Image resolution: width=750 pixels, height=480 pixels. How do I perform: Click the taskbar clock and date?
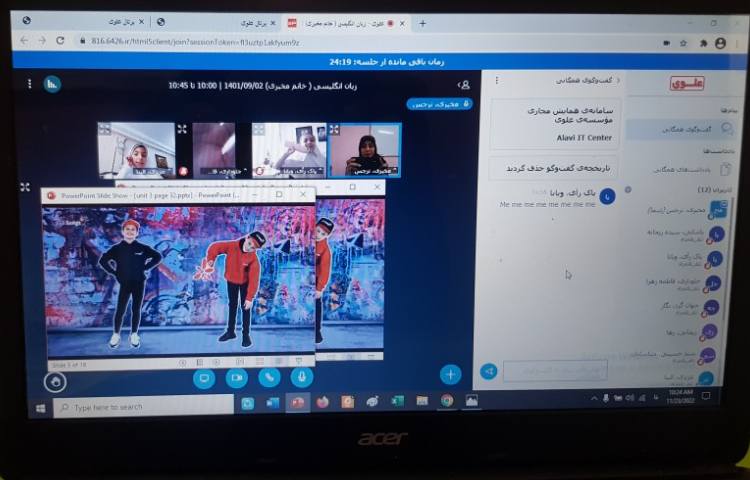point(680,396)
